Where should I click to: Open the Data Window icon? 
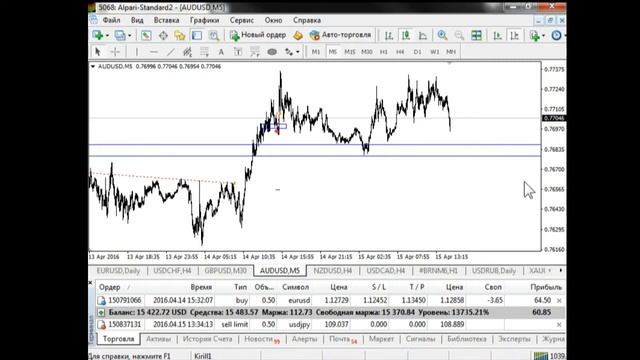click(163, 36)
